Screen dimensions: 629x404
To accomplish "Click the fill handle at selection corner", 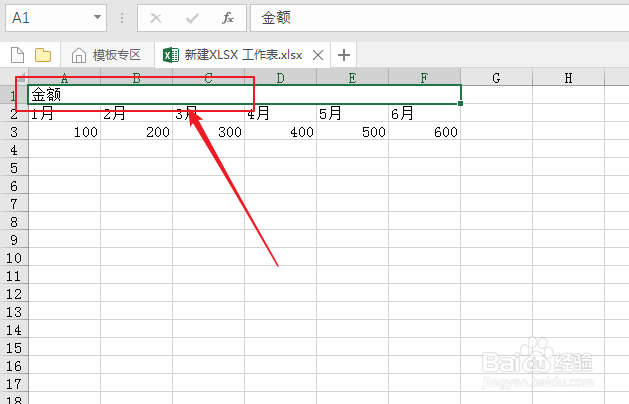I will click(460, 104).
